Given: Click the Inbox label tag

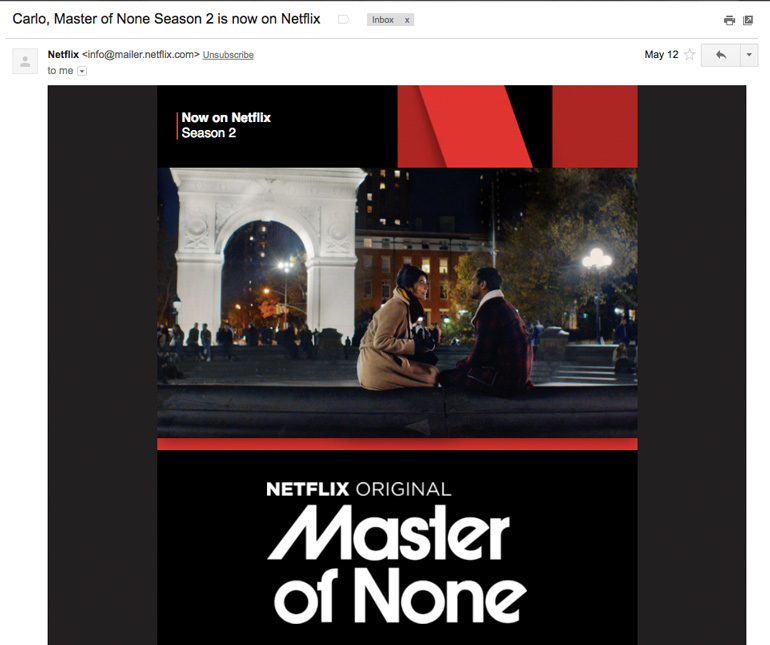Looking at the screenshot, I should 383,20.
